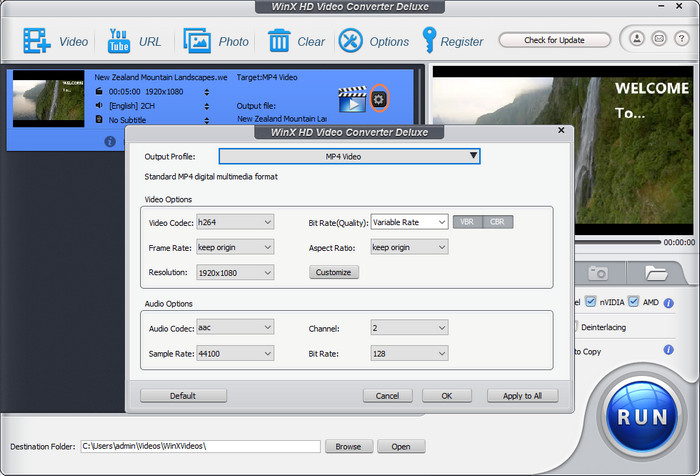Click the Cancel button
This screenshot has height=476, width=700.
[388, 396]
